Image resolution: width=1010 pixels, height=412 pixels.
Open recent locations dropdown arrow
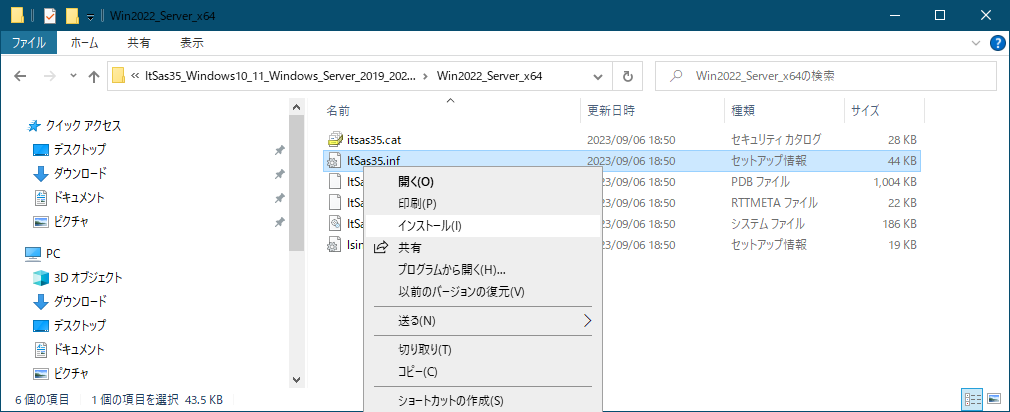[x=73, y=76]
